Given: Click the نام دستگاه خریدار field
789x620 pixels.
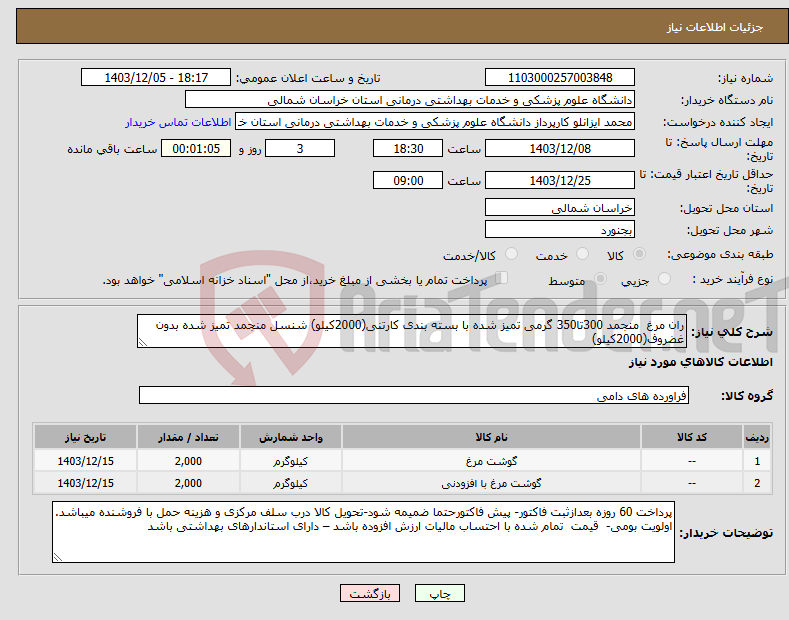Looking at the screenshot, I should point(410,100).
